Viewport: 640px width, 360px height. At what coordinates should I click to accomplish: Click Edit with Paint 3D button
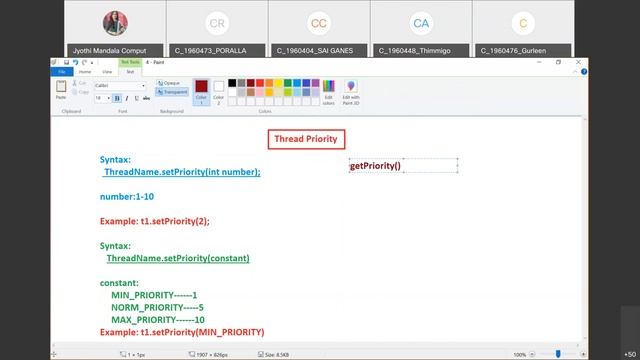click(x=351, y=92)
